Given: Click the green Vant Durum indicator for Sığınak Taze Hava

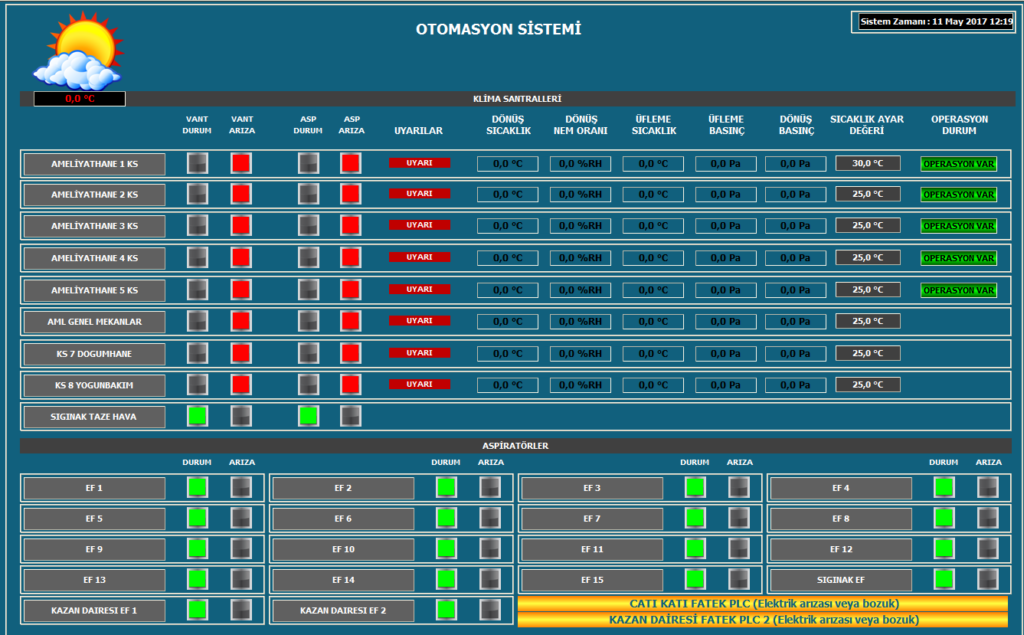Looking at the screenshot, I should click(198, 416).
